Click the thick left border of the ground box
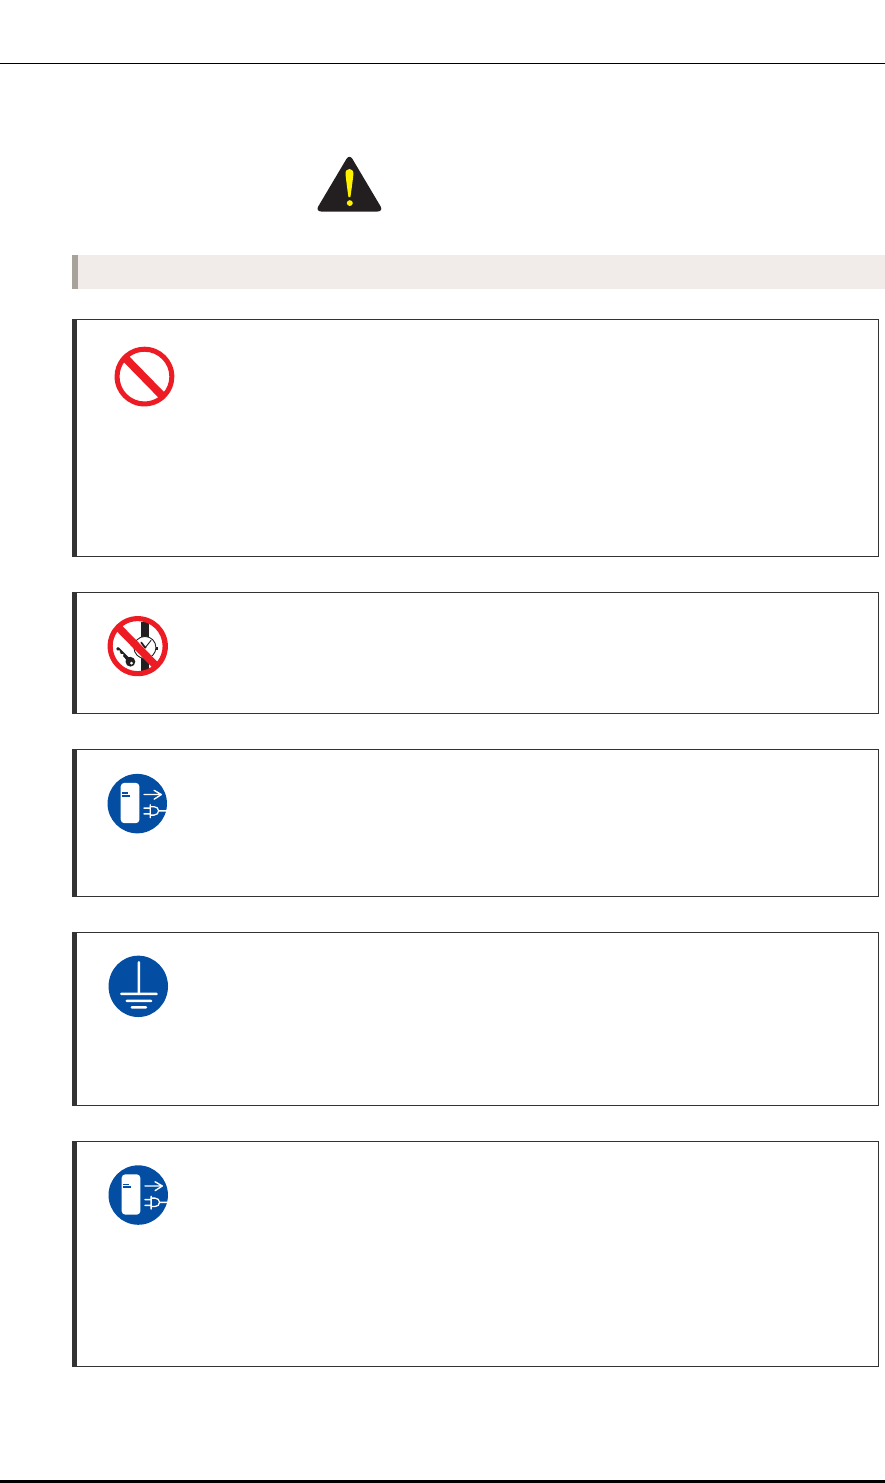 coord(74,1019)
